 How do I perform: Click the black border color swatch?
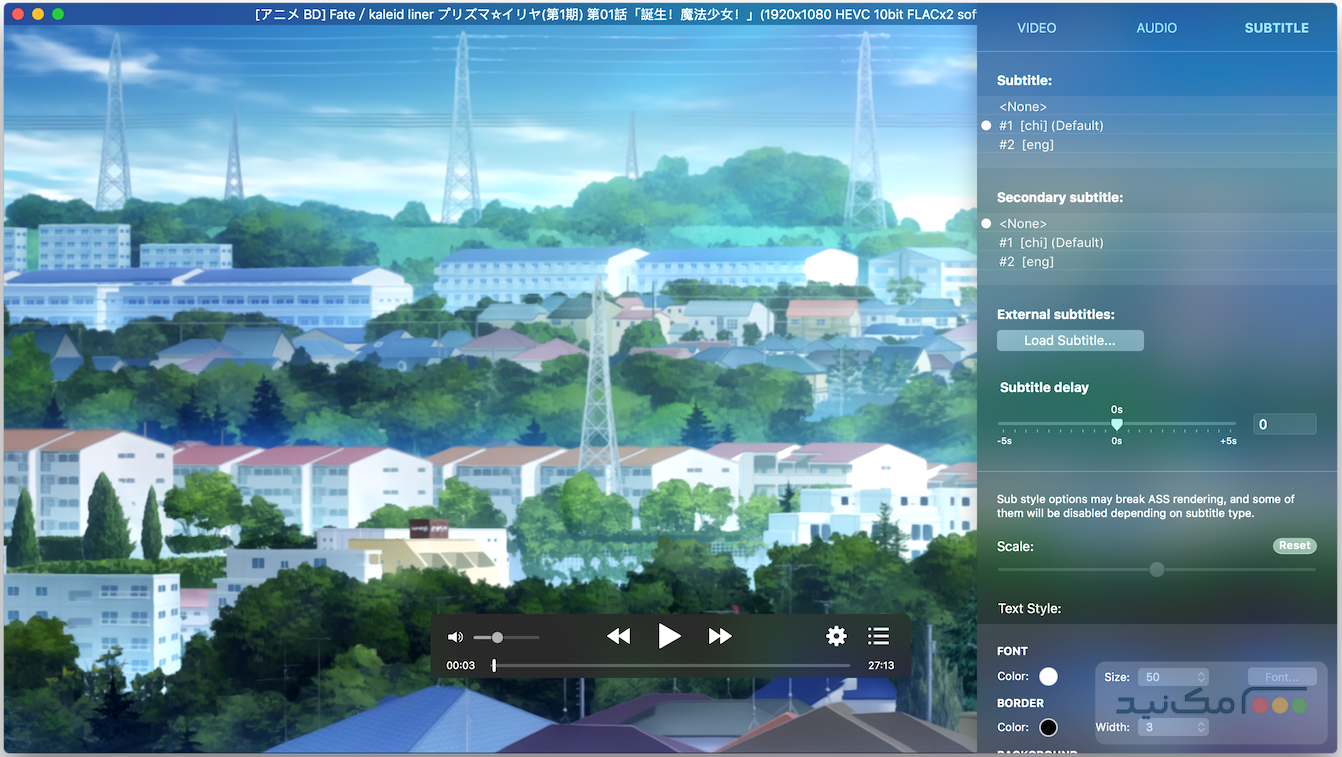pyautogui.click(x=1048, y=727)
